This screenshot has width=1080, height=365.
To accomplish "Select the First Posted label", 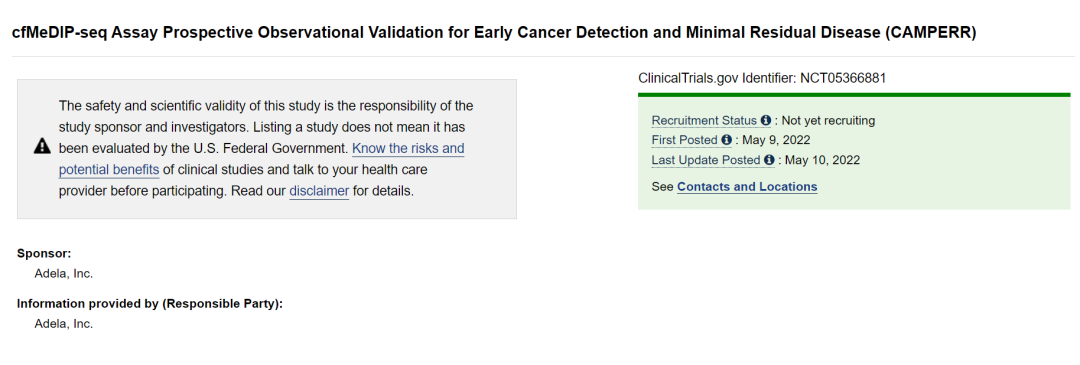I will (685, 140).
